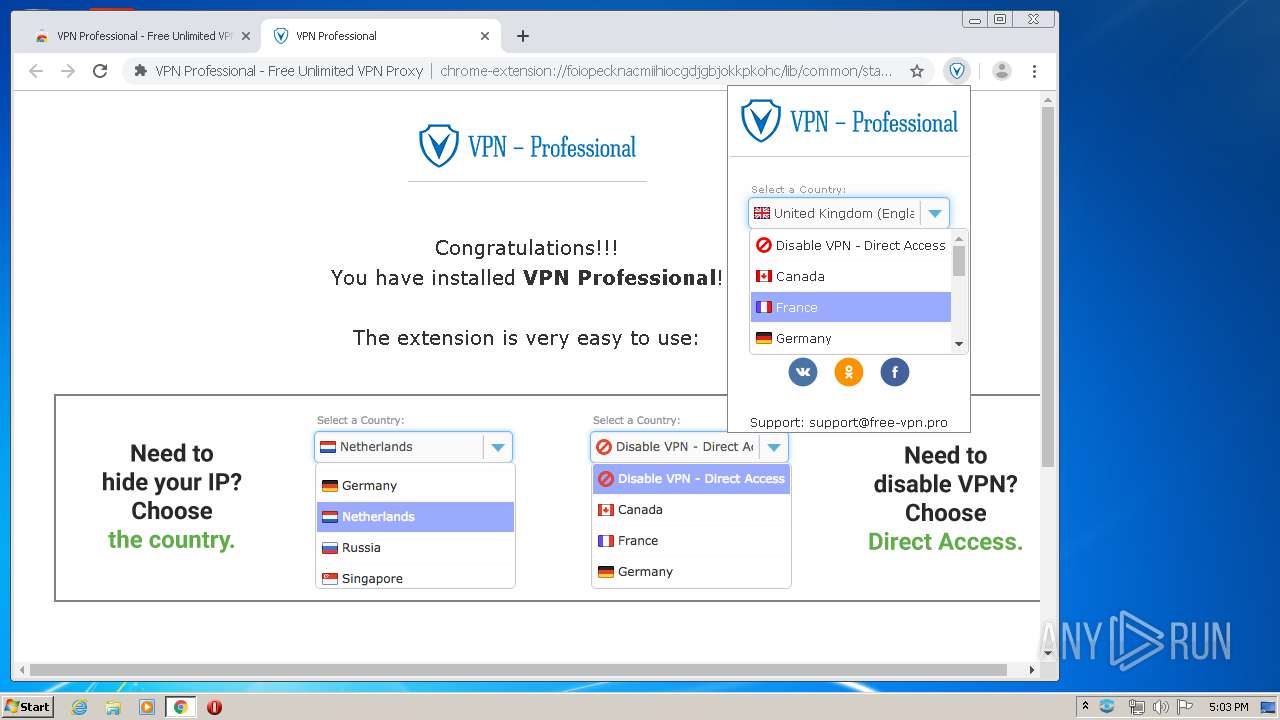The height and width of the screenshot is (720, 1280).
Task: Close the active VPN Professional tab
Action: point(485,36)
